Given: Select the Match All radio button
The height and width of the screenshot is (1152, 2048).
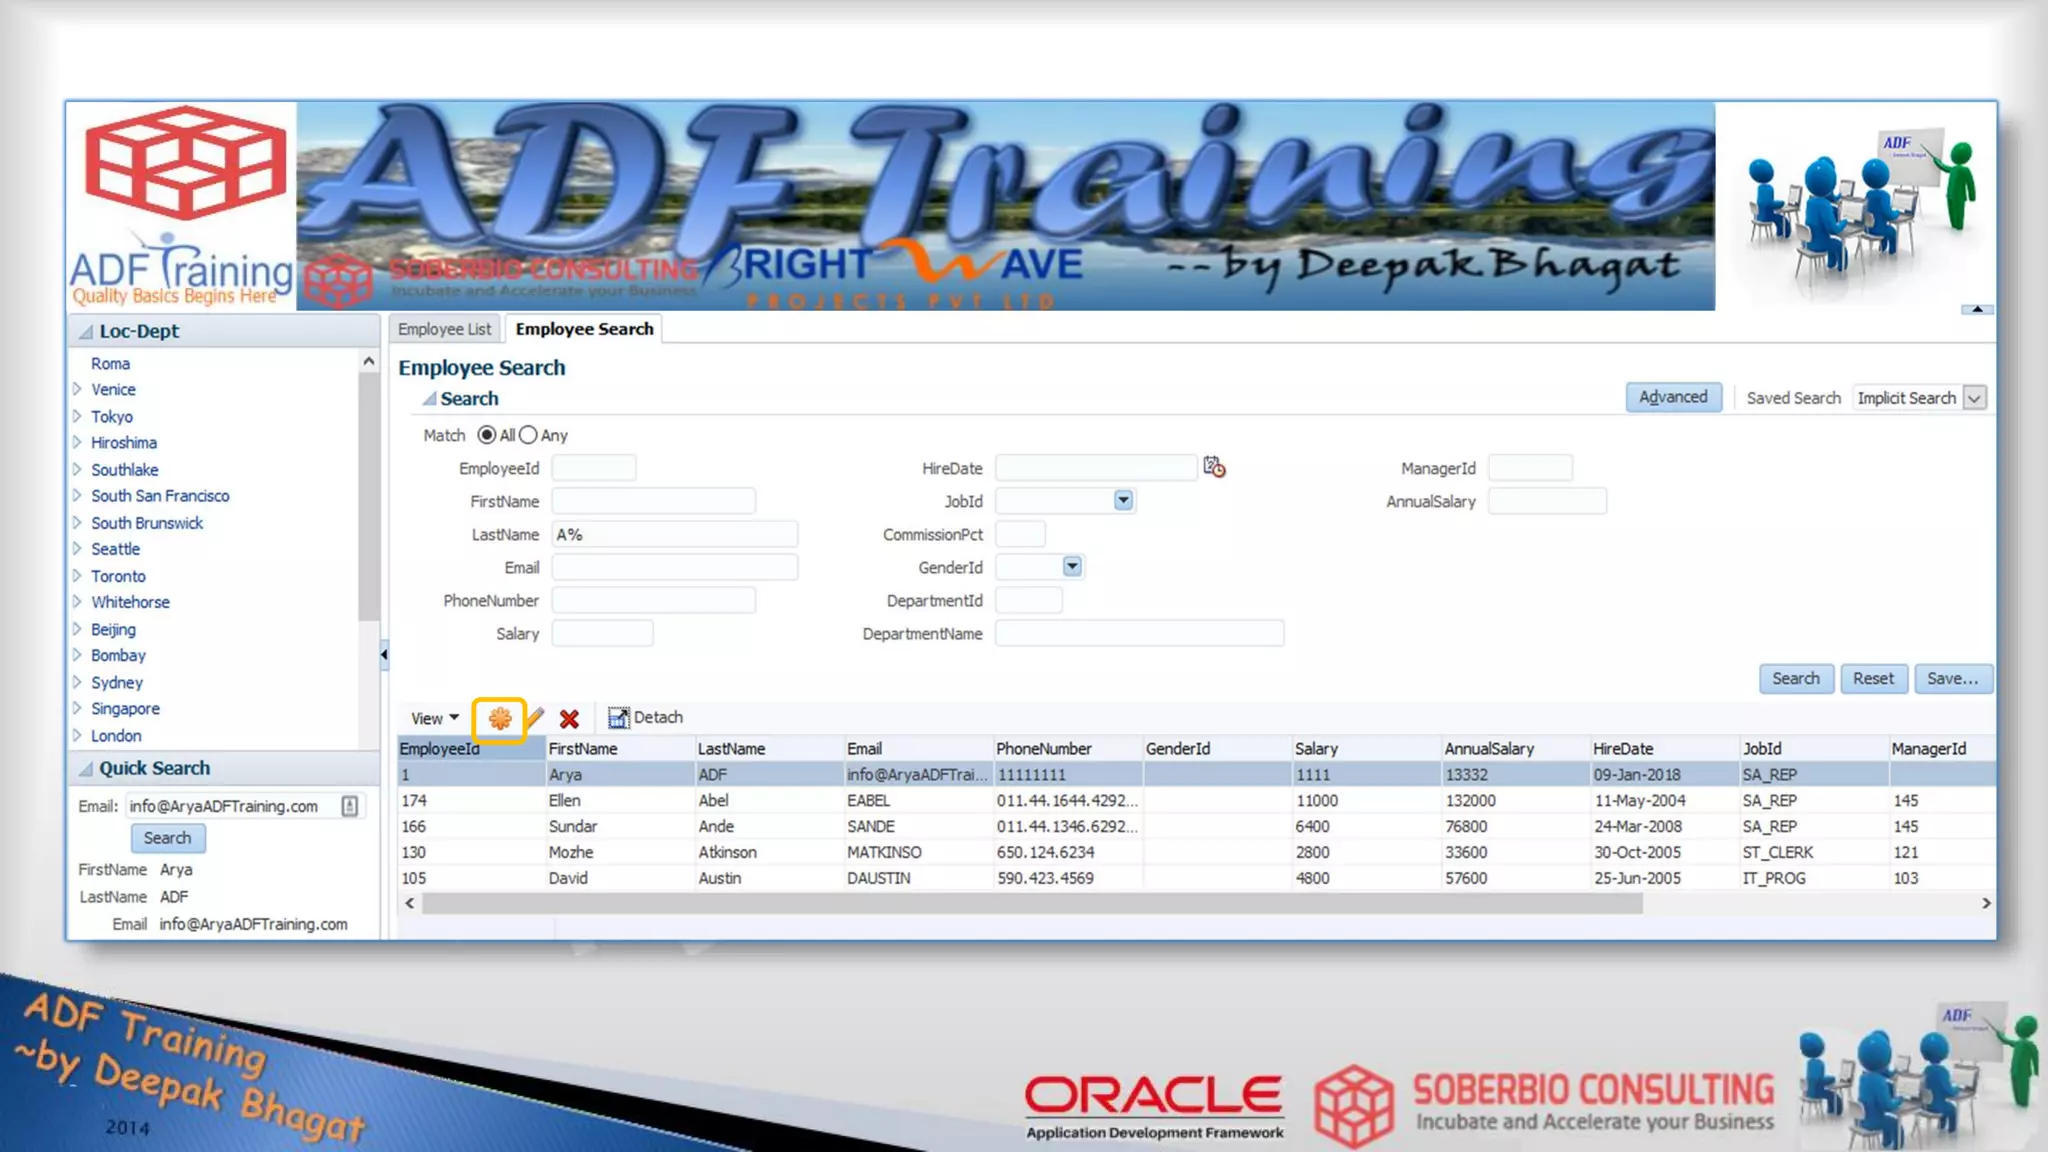Looking at the screenshot, I should coord(487,435).
